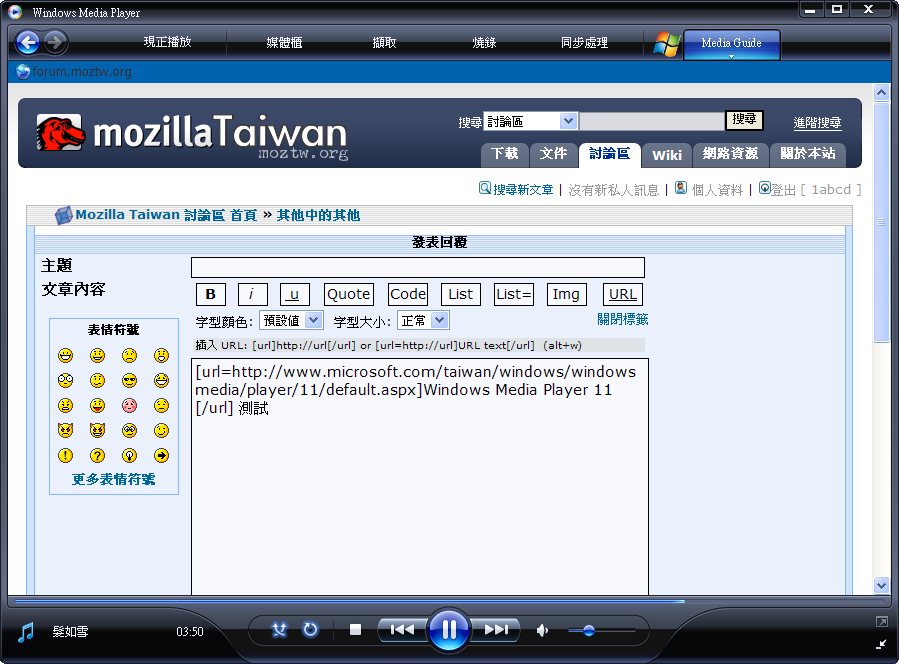The image size is (899, 664).
Task: Adjust the volume slider
Action: (x=601, y=631)
